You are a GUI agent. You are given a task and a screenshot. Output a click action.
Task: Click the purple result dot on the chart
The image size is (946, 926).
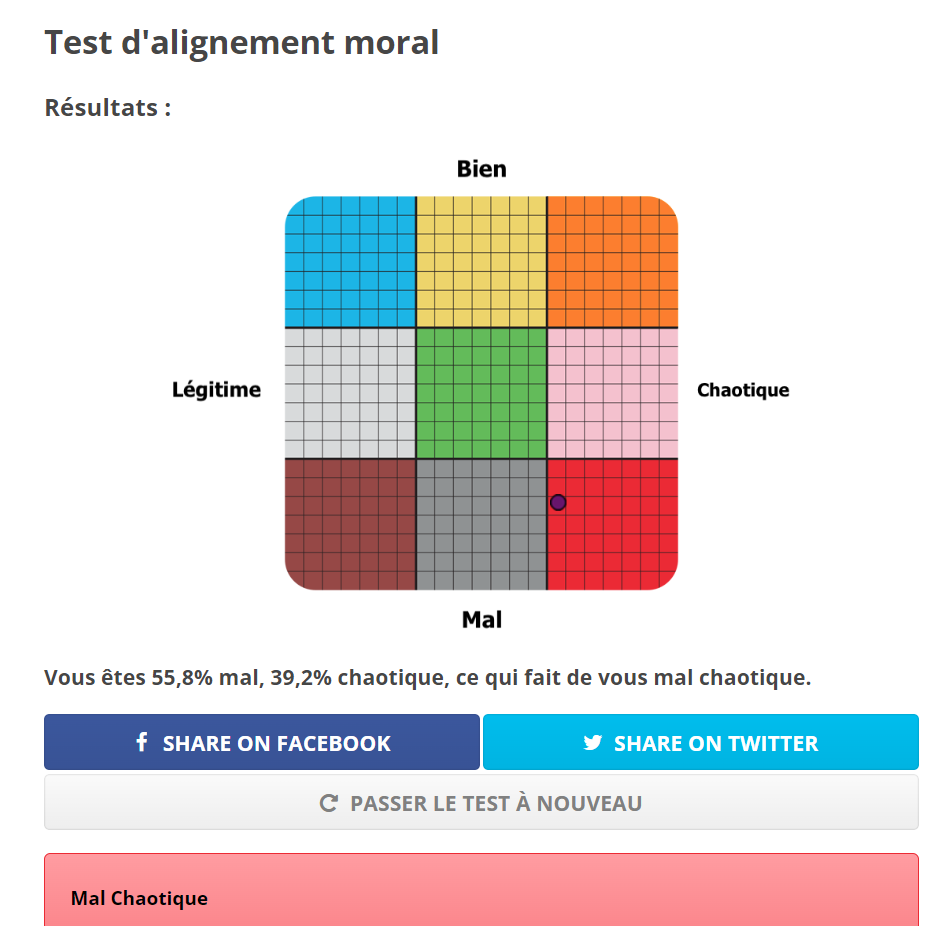558,502
